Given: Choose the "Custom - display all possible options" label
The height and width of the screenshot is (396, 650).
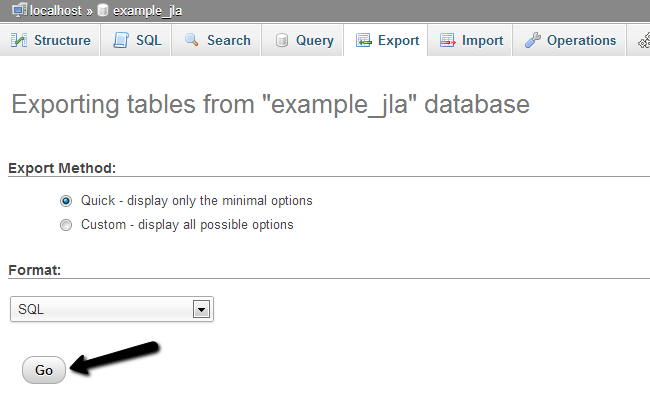Looking at the screenshot, I should (187, 225).
